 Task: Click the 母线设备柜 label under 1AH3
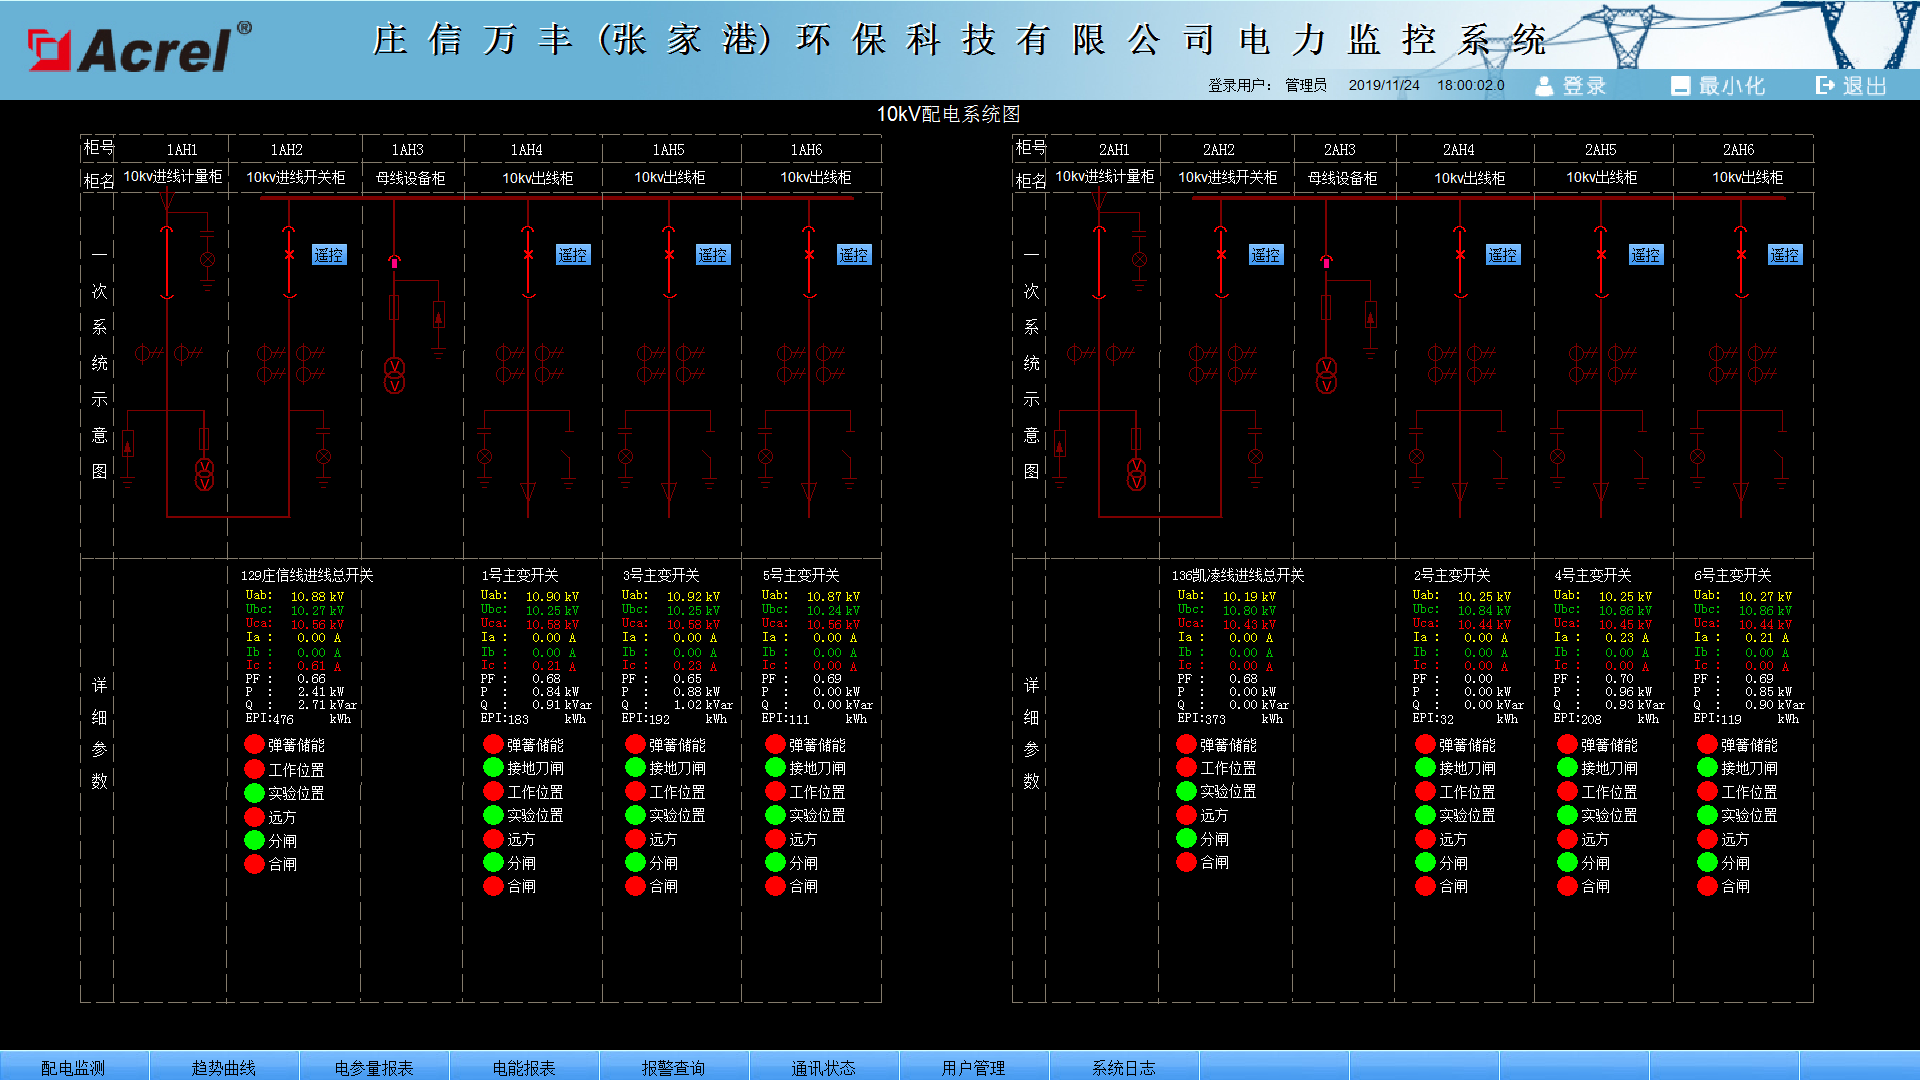(x=410, y=178)
